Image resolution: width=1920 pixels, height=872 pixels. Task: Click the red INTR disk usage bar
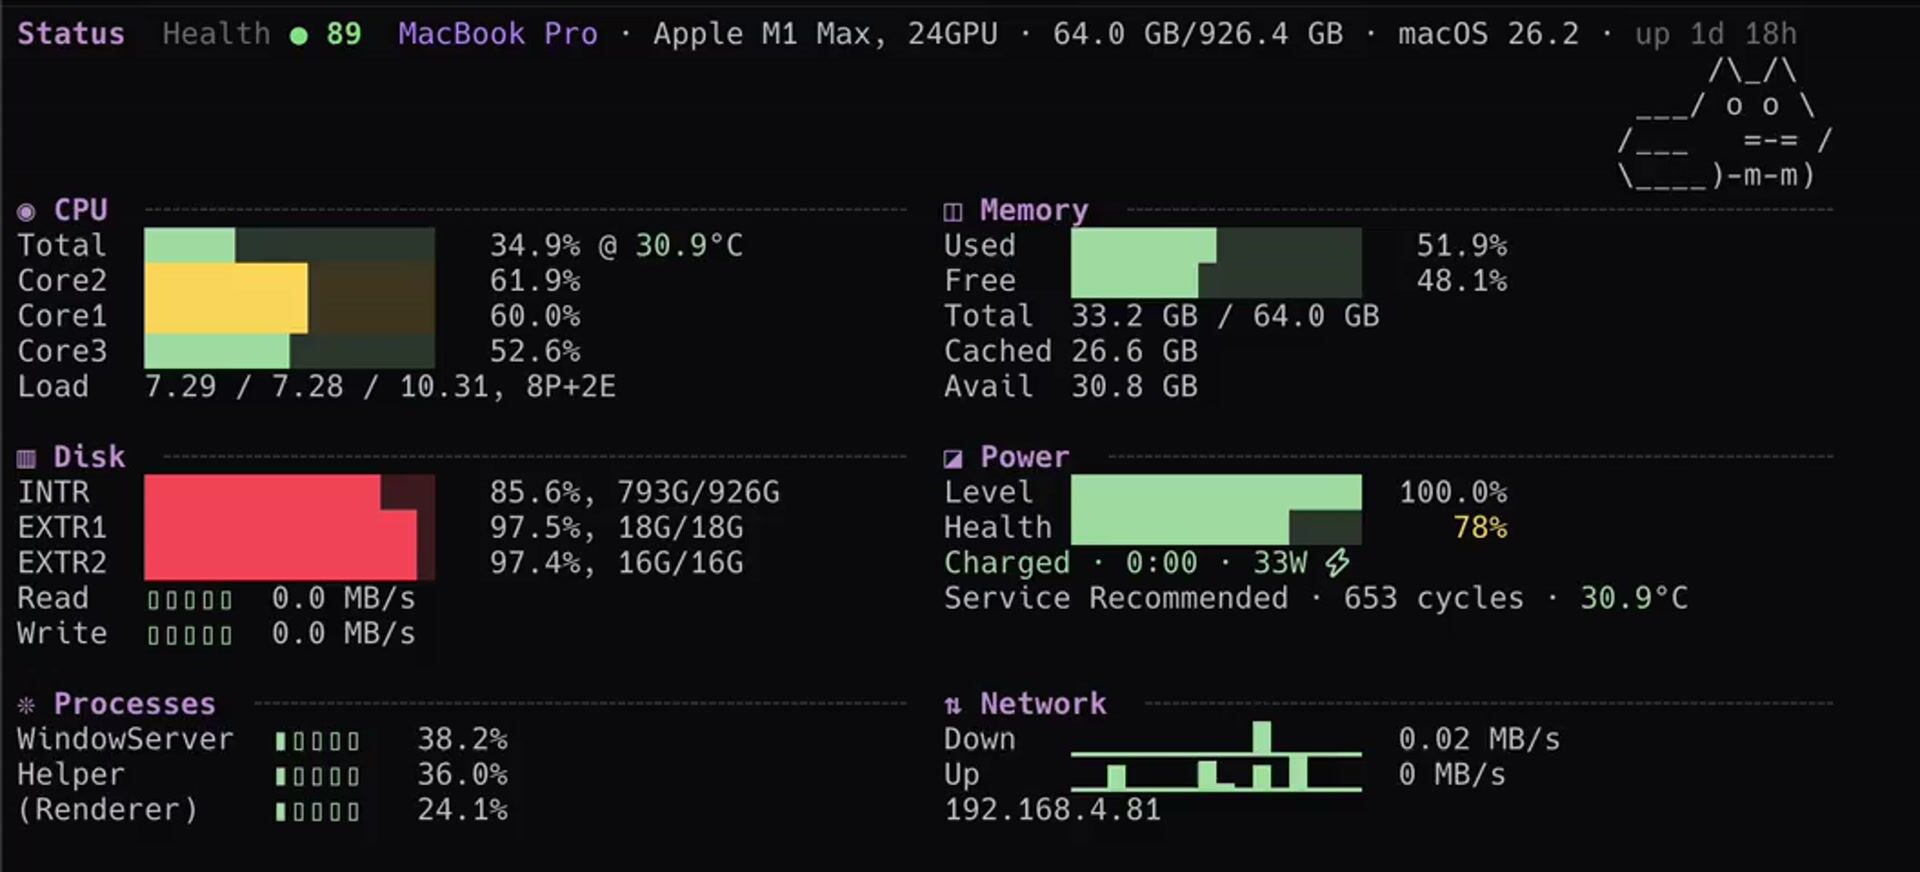pos(262,492)
